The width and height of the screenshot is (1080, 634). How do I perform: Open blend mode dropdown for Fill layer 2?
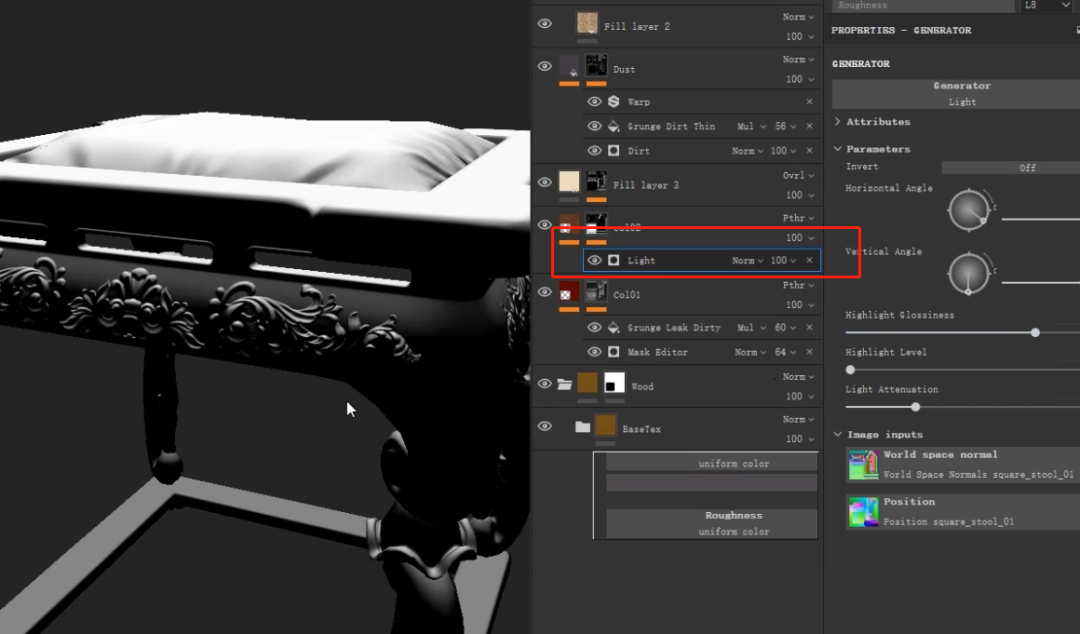tap(798, 17)
